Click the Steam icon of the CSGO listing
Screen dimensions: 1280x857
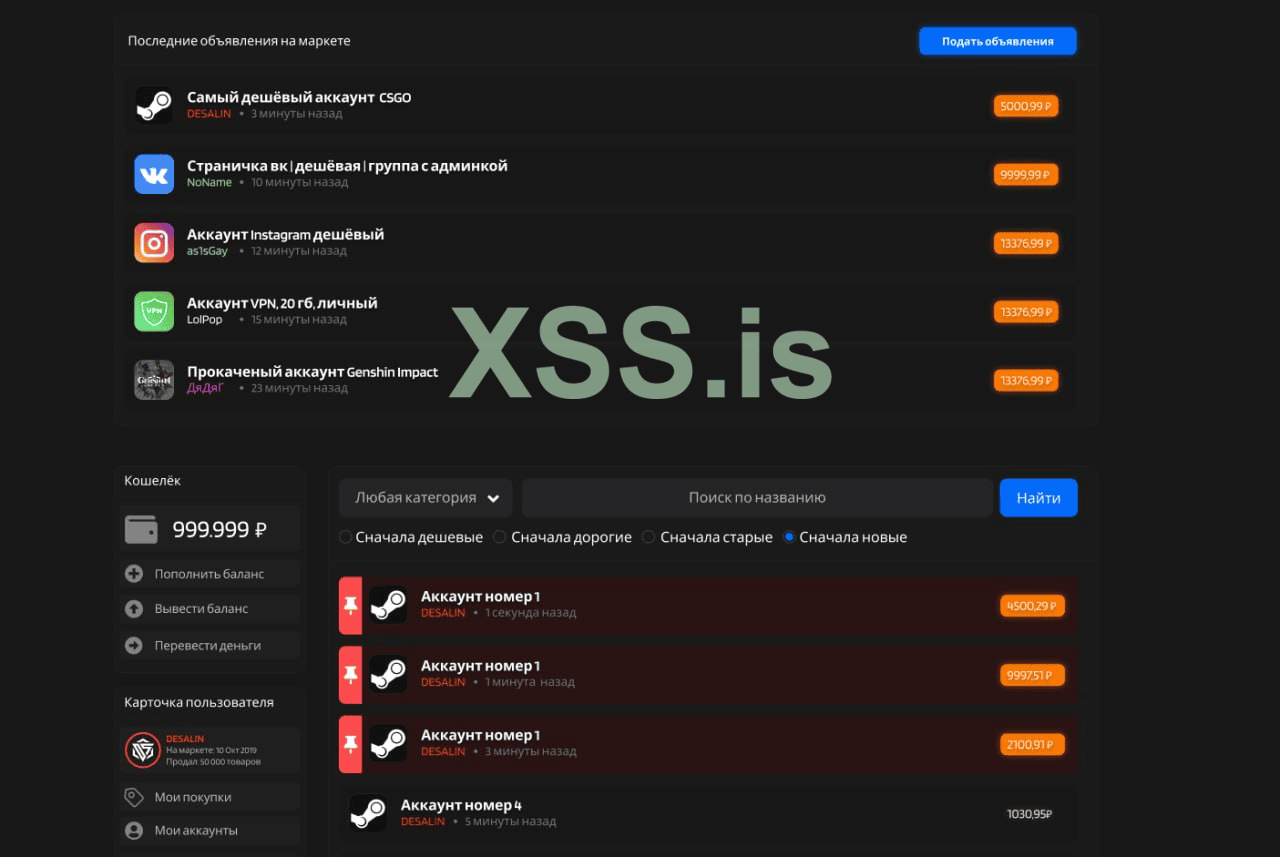pos(154,105)
